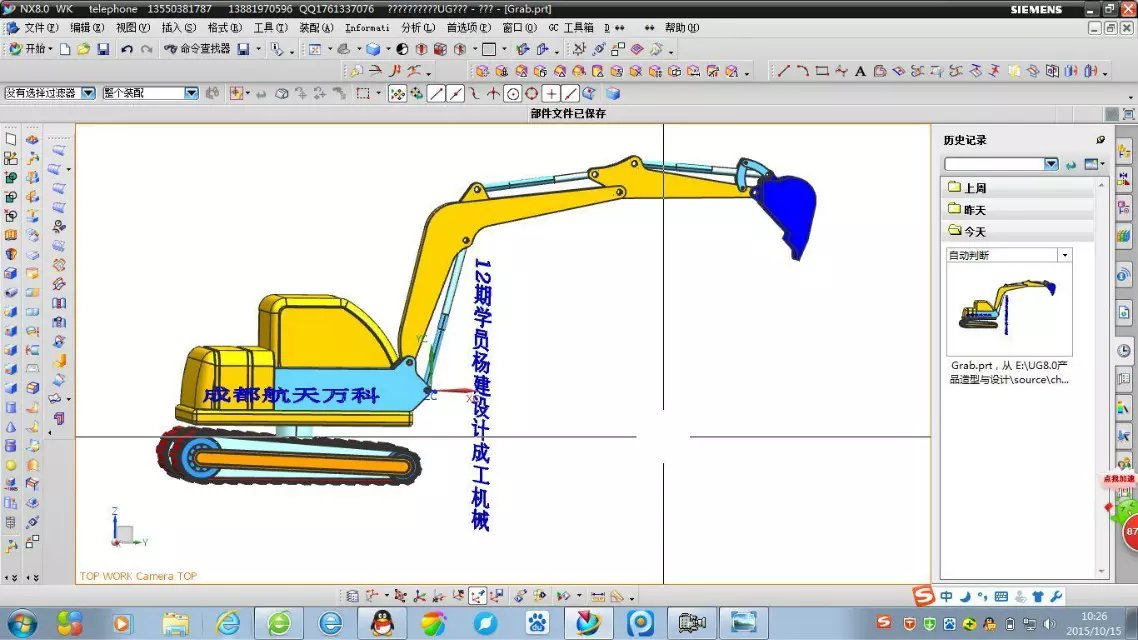The image size is (1138, 640).
Task: Select the Text (A) tool
Action: [x=860, y=71]
